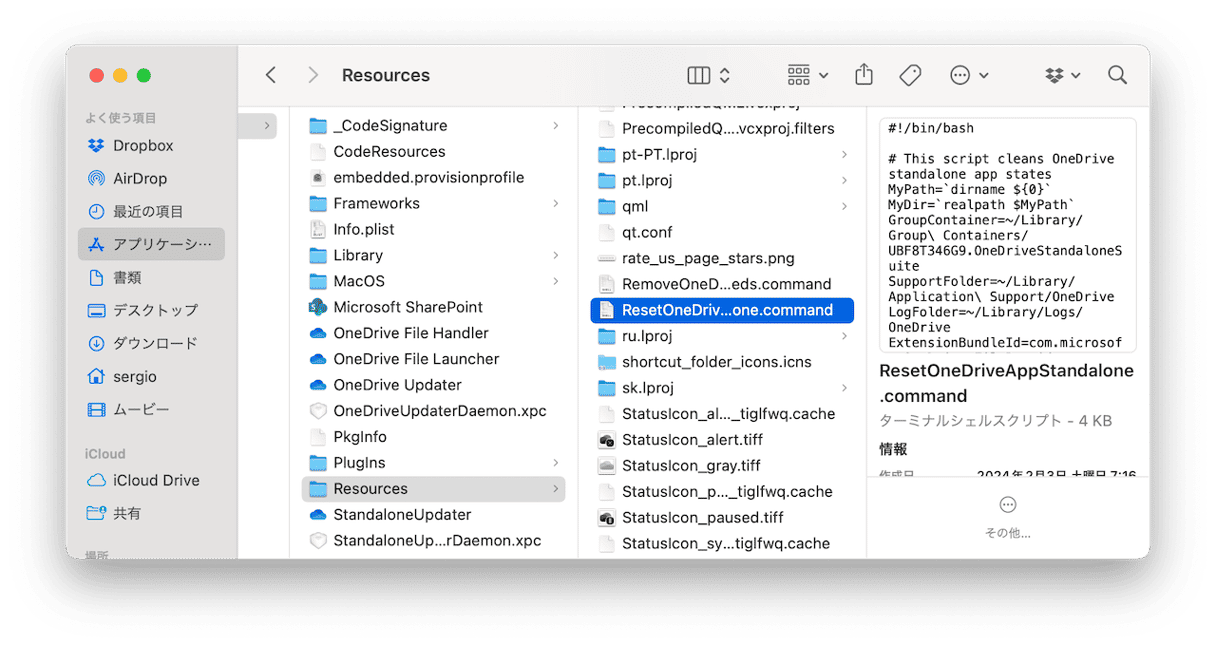Open 最近の項目 in the sidebar
1216x646 pixels.
(x=151, y=211)
